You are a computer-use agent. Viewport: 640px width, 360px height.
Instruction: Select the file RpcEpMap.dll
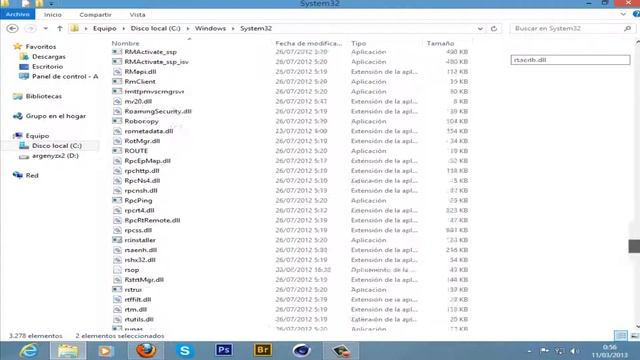(x=147, y=161)
